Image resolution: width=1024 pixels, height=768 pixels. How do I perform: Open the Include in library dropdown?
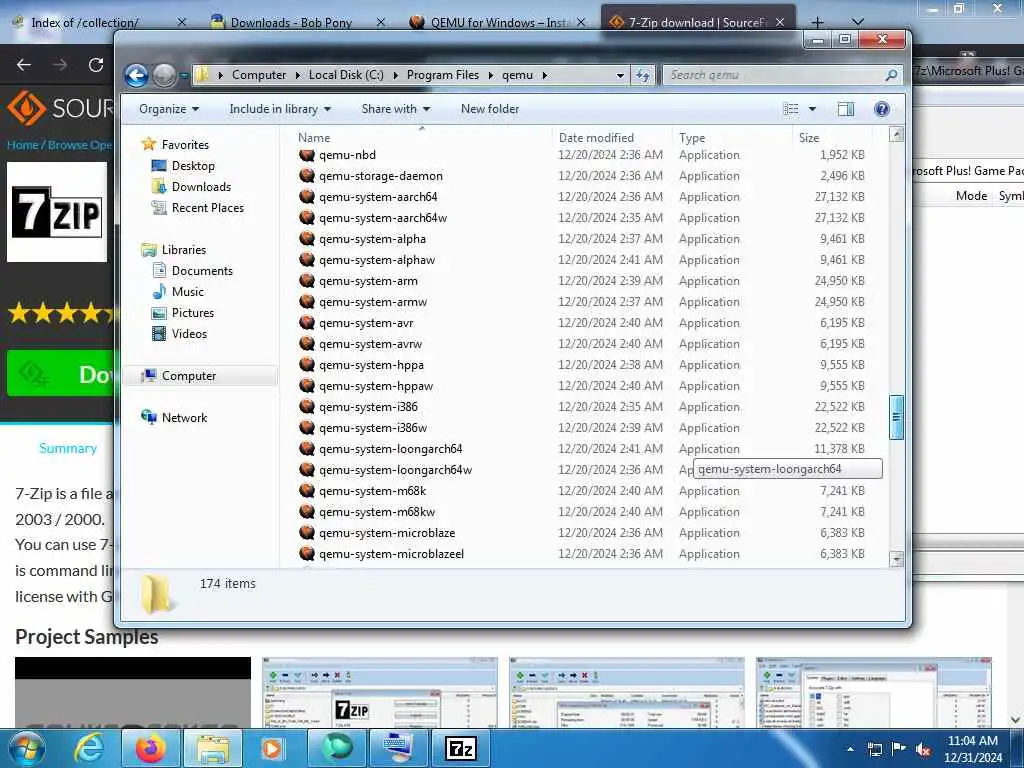(x=280, y=109)
